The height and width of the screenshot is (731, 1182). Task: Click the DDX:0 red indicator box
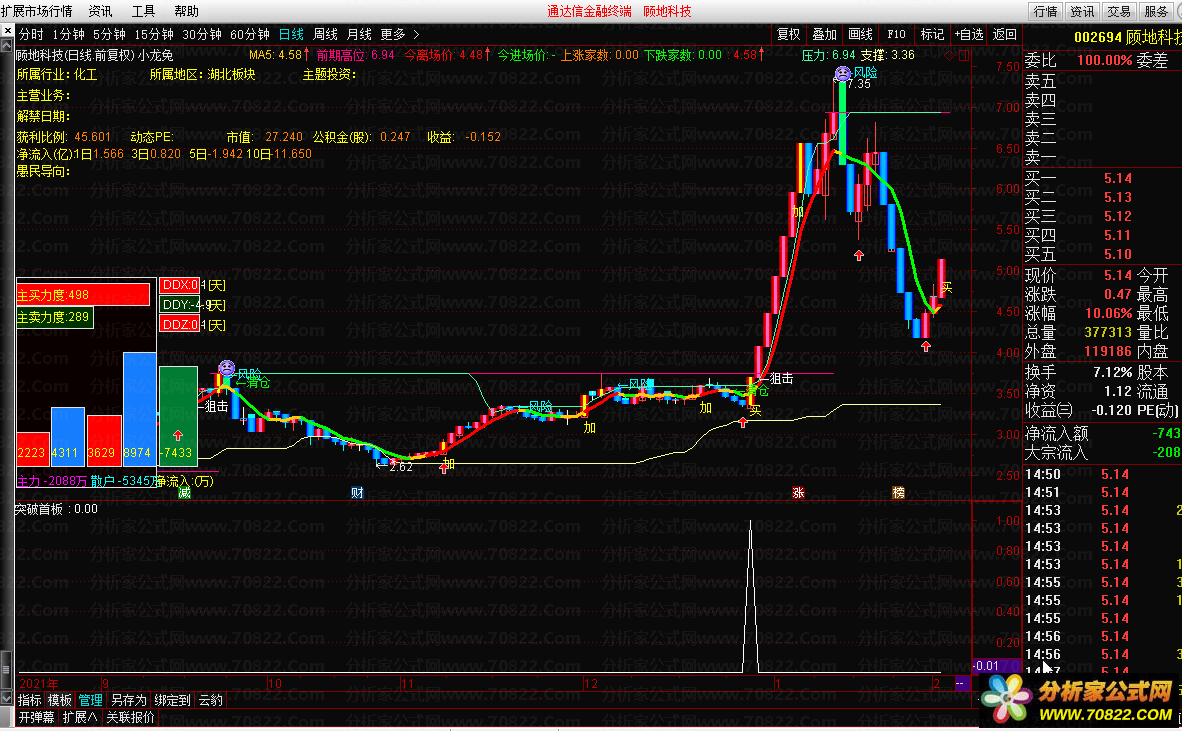[x=179, y=285]
